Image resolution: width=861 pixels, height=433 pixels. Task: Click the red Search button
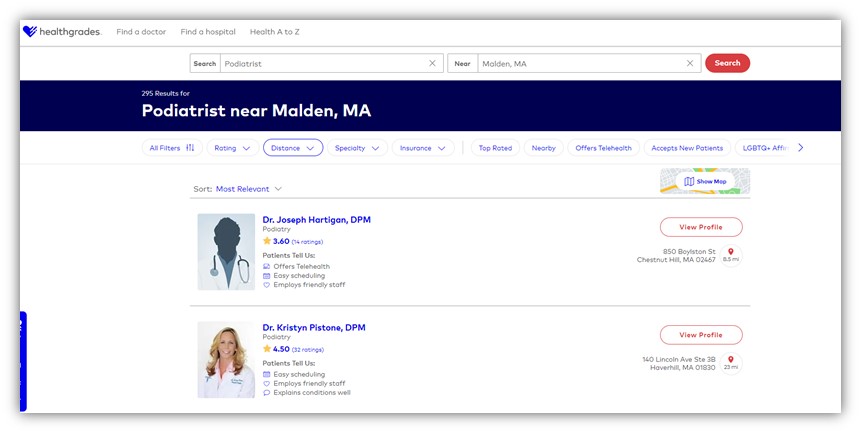click(x=728, y=63)
